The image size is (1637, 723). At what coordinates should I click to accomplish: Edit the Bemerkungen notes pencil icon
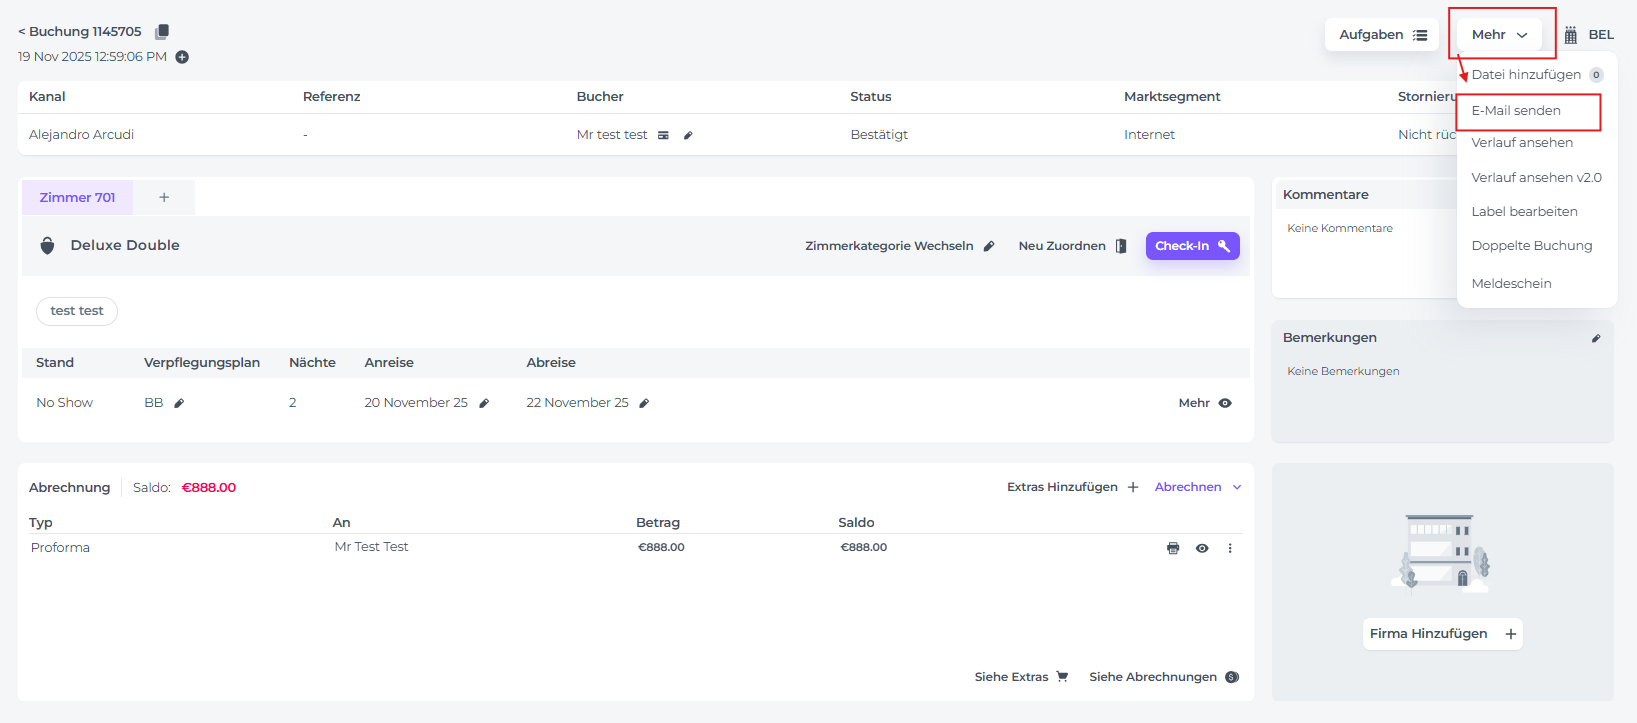click(1596, 338)
